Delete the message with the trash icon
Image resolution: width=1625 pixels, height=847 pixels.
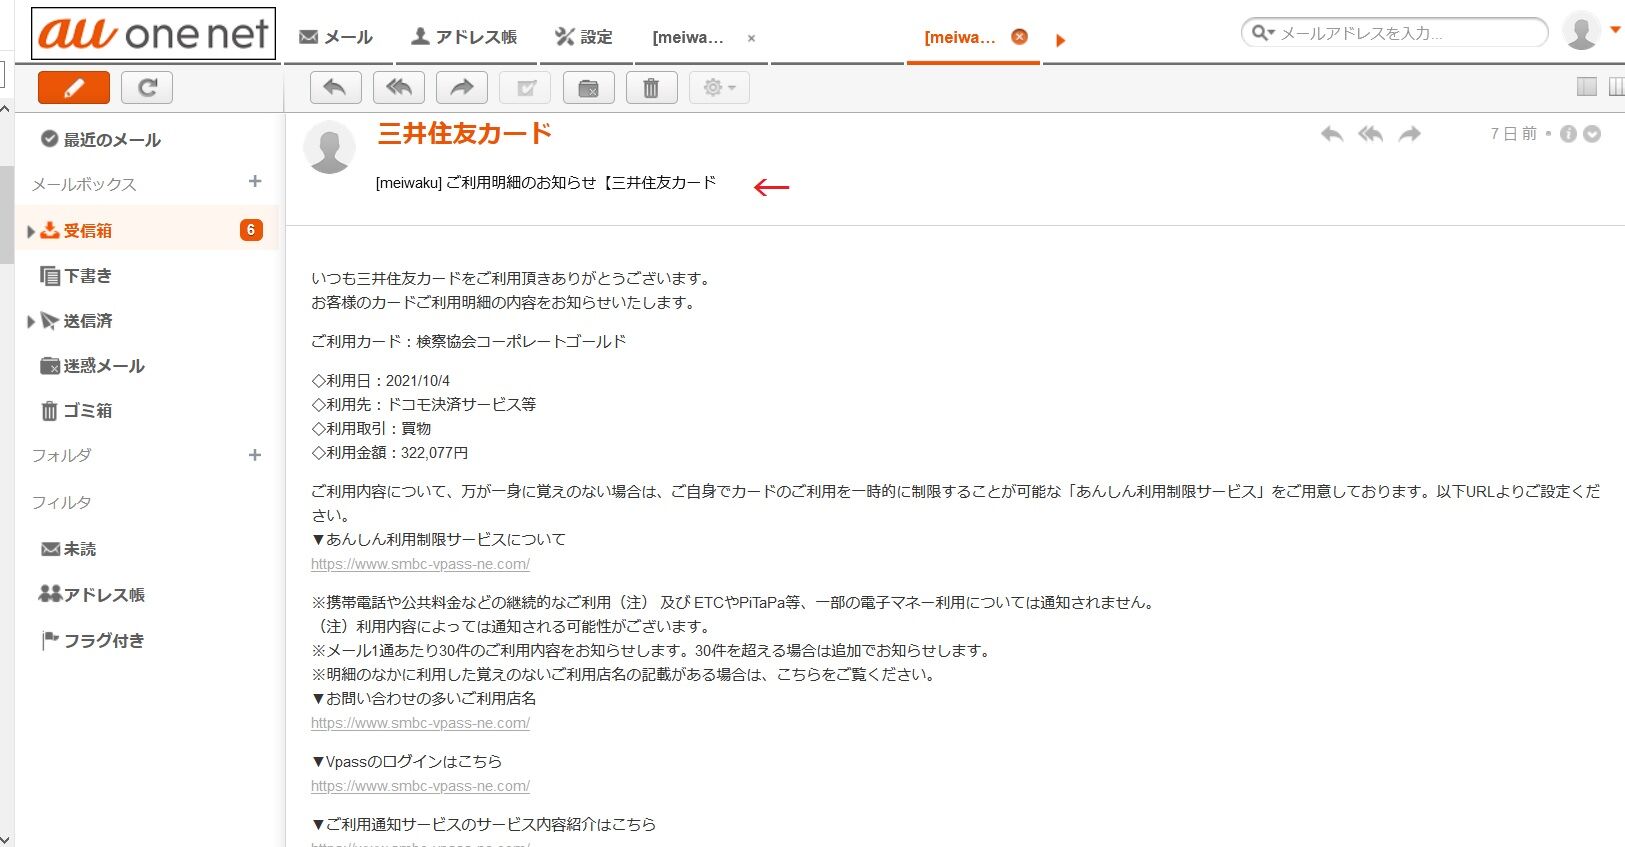pyautogui.click(x=652, y=88)
